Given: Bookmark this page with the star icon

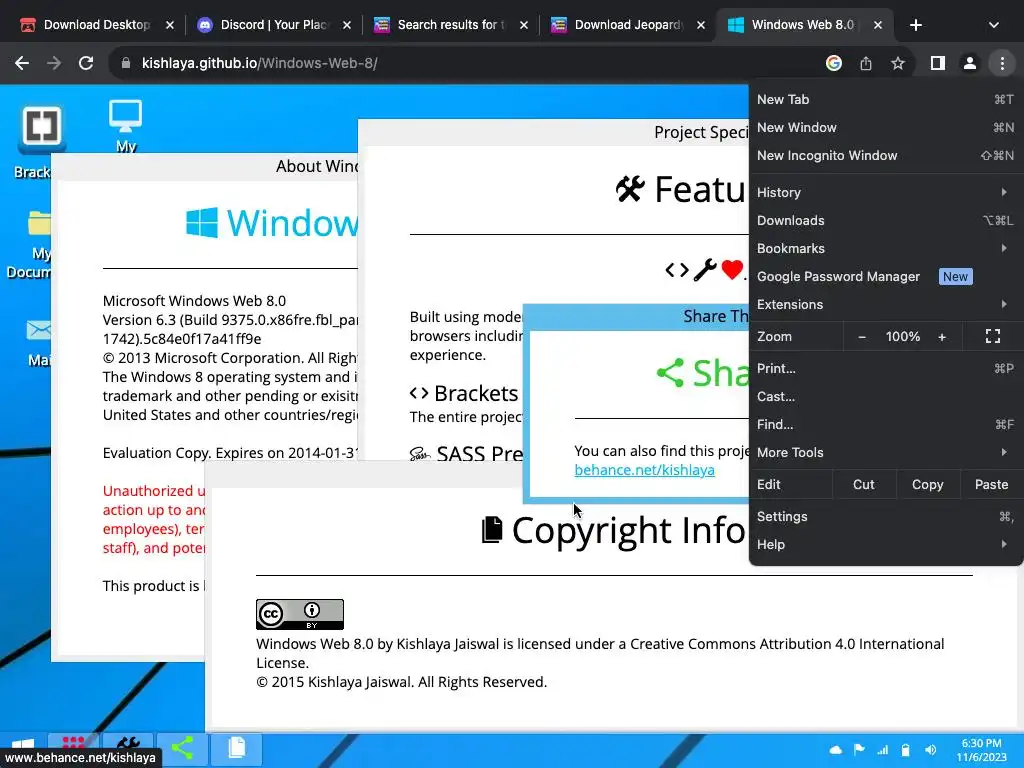Looking at the screenshot, I should (898, 63).
